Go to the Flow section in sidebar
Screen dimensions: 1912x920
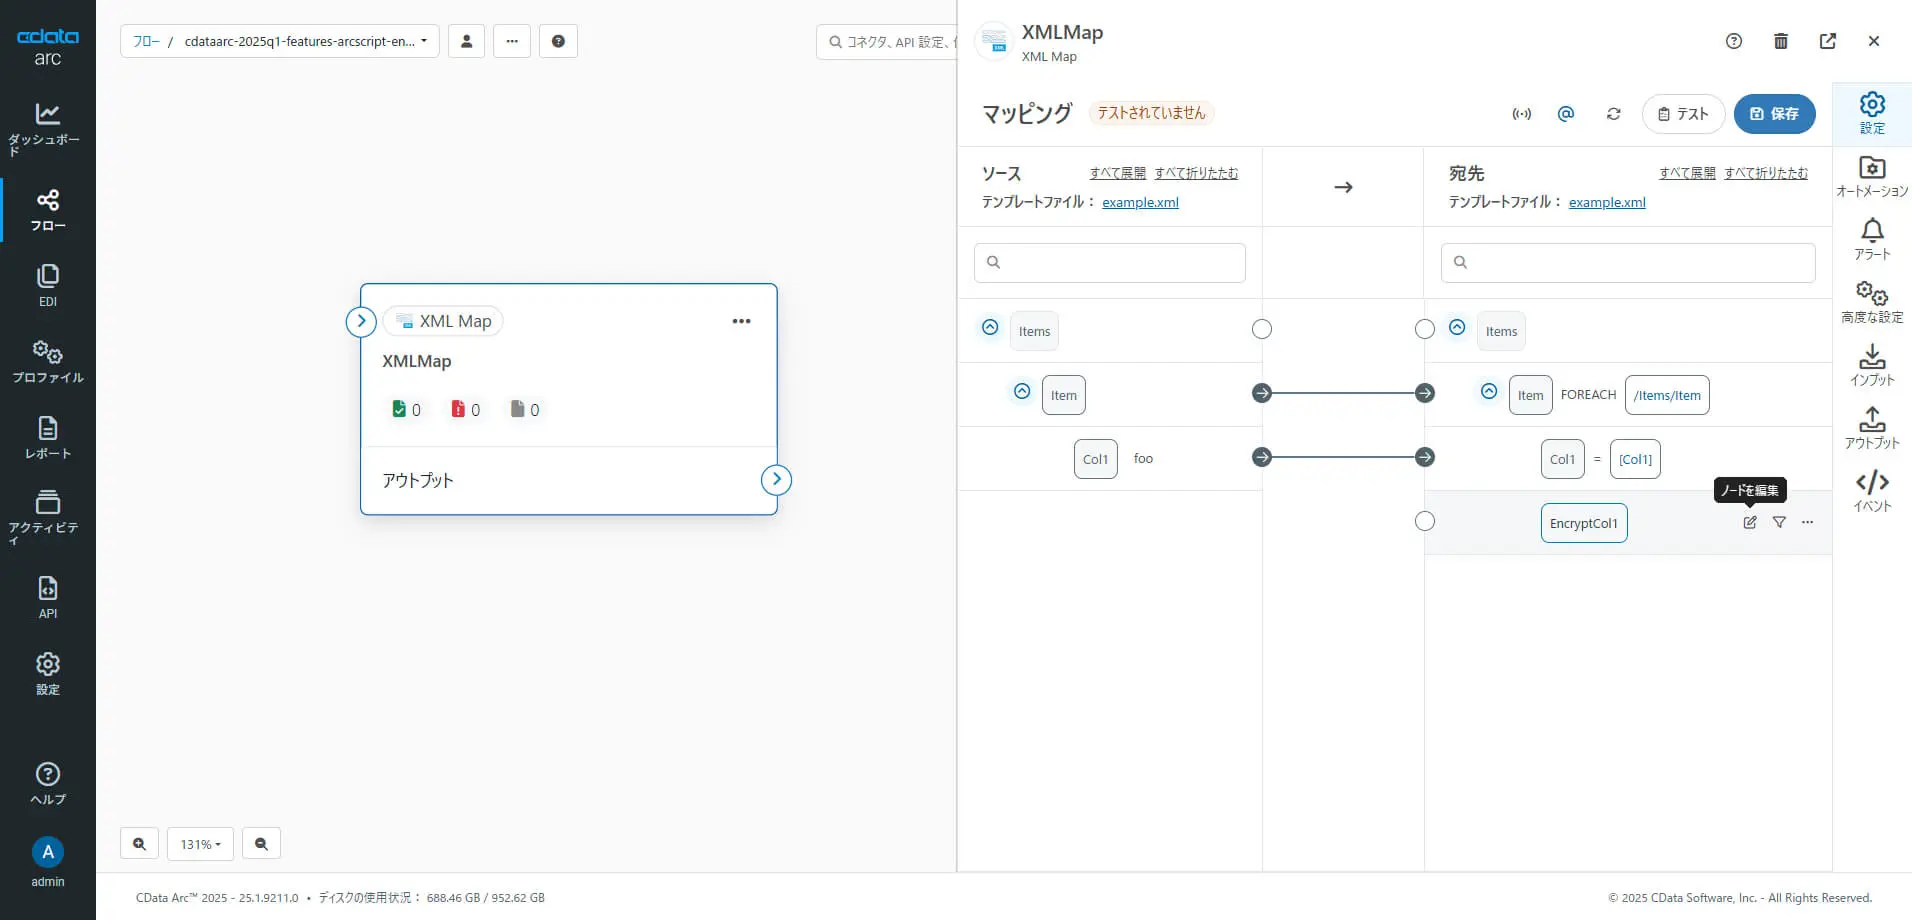tap(47, 210)
